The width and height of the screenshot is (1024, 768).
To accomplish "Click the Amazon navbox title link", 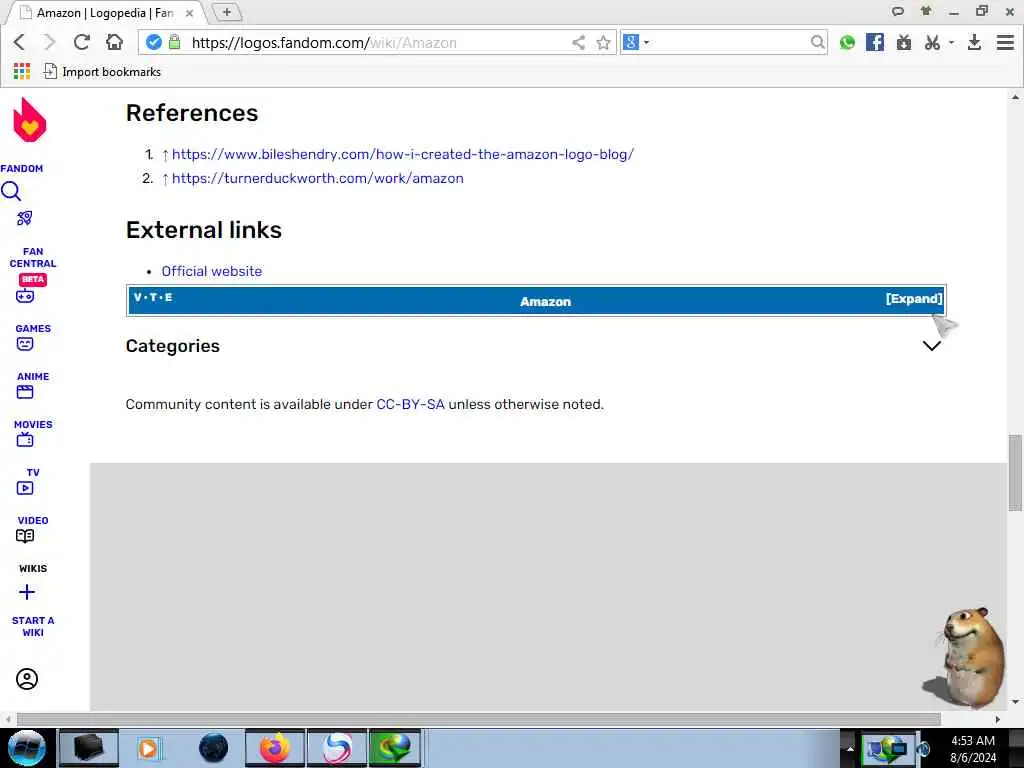I will (x=545, y=302).
